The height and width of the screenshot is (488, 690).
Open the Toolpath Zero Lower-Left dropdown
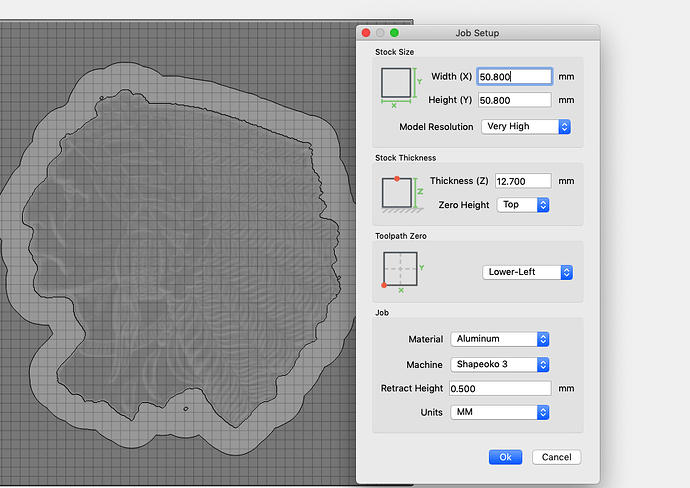click(527, 272)
